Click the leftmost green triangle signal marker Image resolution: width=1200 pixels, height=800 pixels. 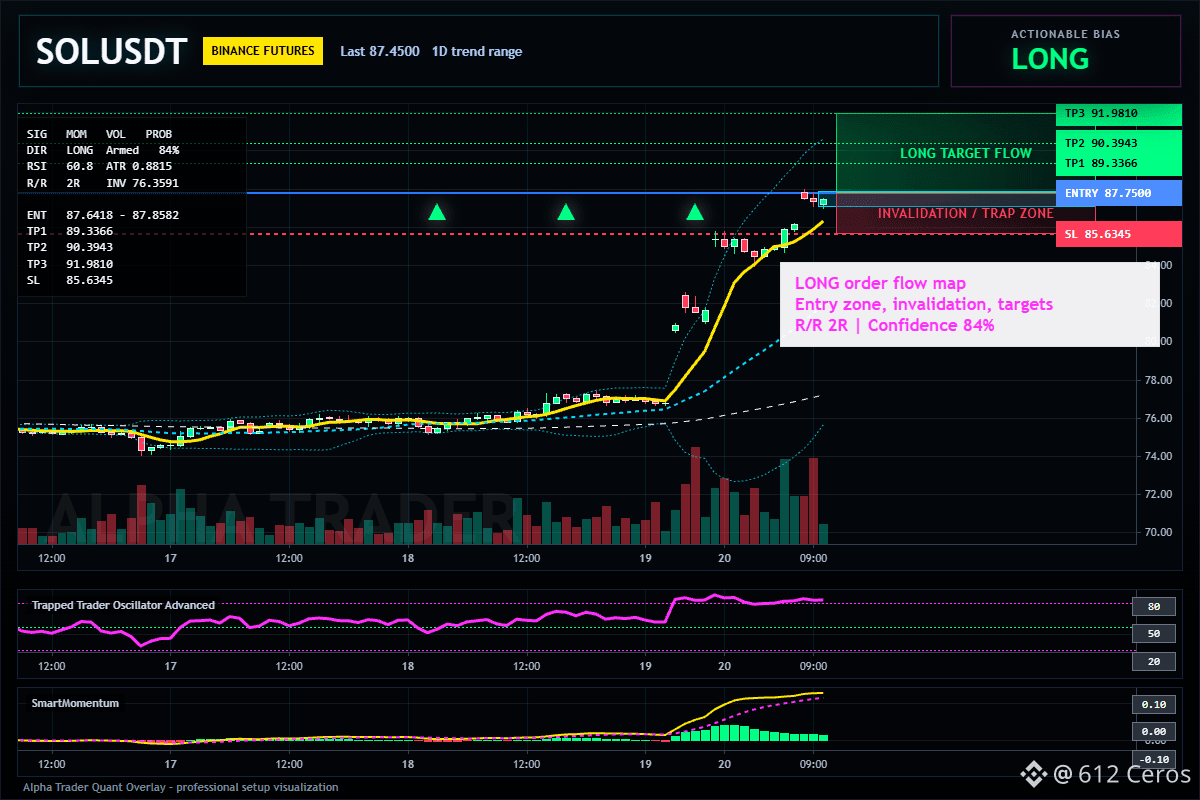437,211
